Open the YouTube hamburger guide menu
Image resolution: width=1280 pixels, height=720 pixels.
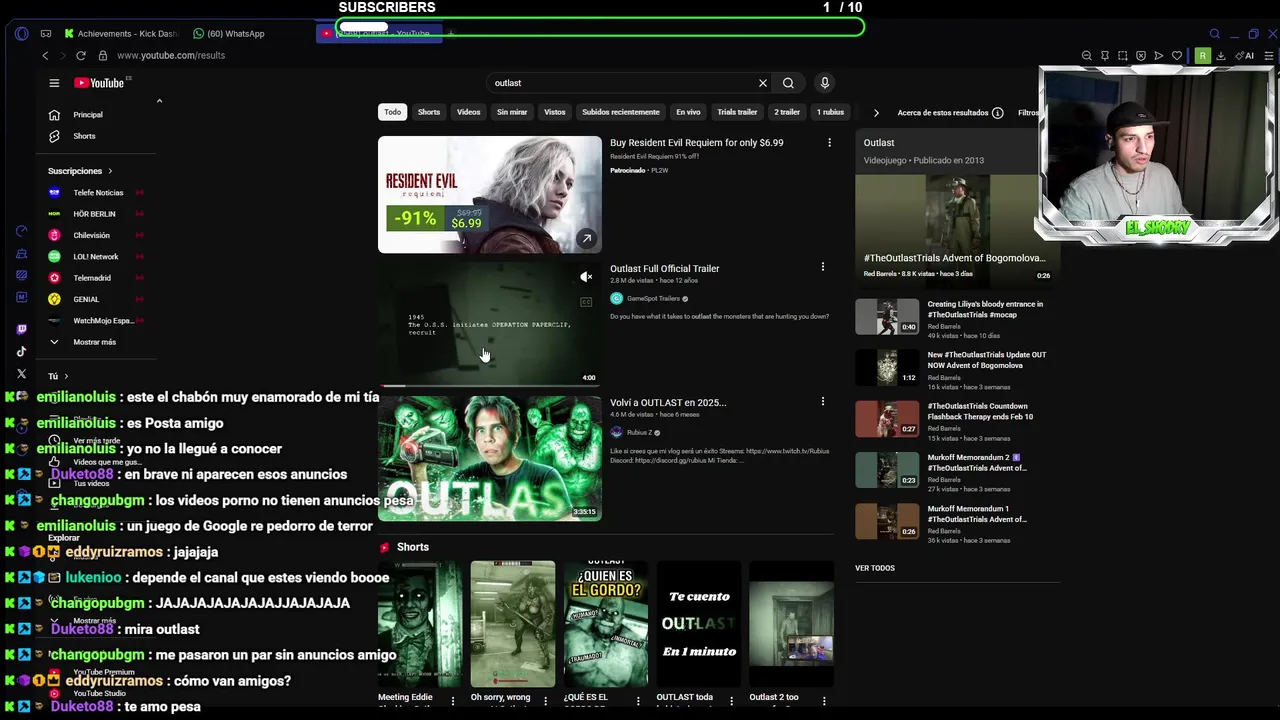coord(54,83)
